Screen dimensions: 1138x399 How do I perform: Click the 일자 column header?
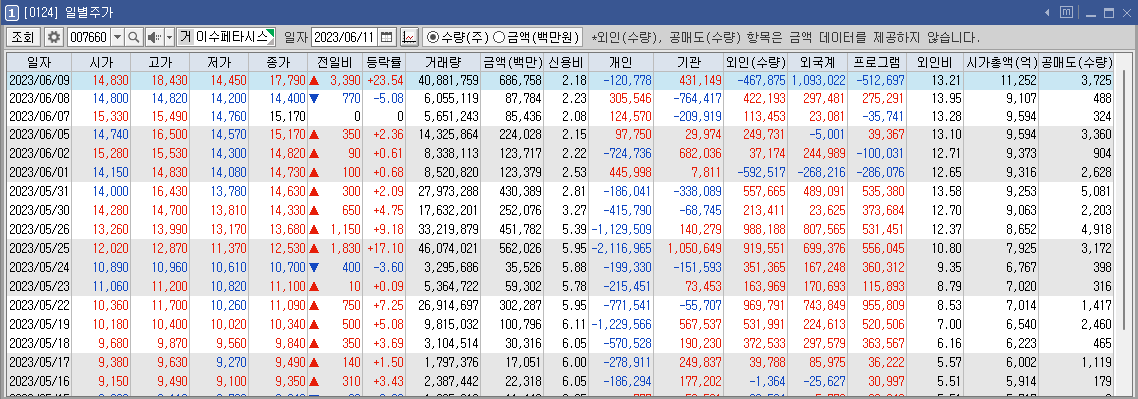(x=38, y=62)
